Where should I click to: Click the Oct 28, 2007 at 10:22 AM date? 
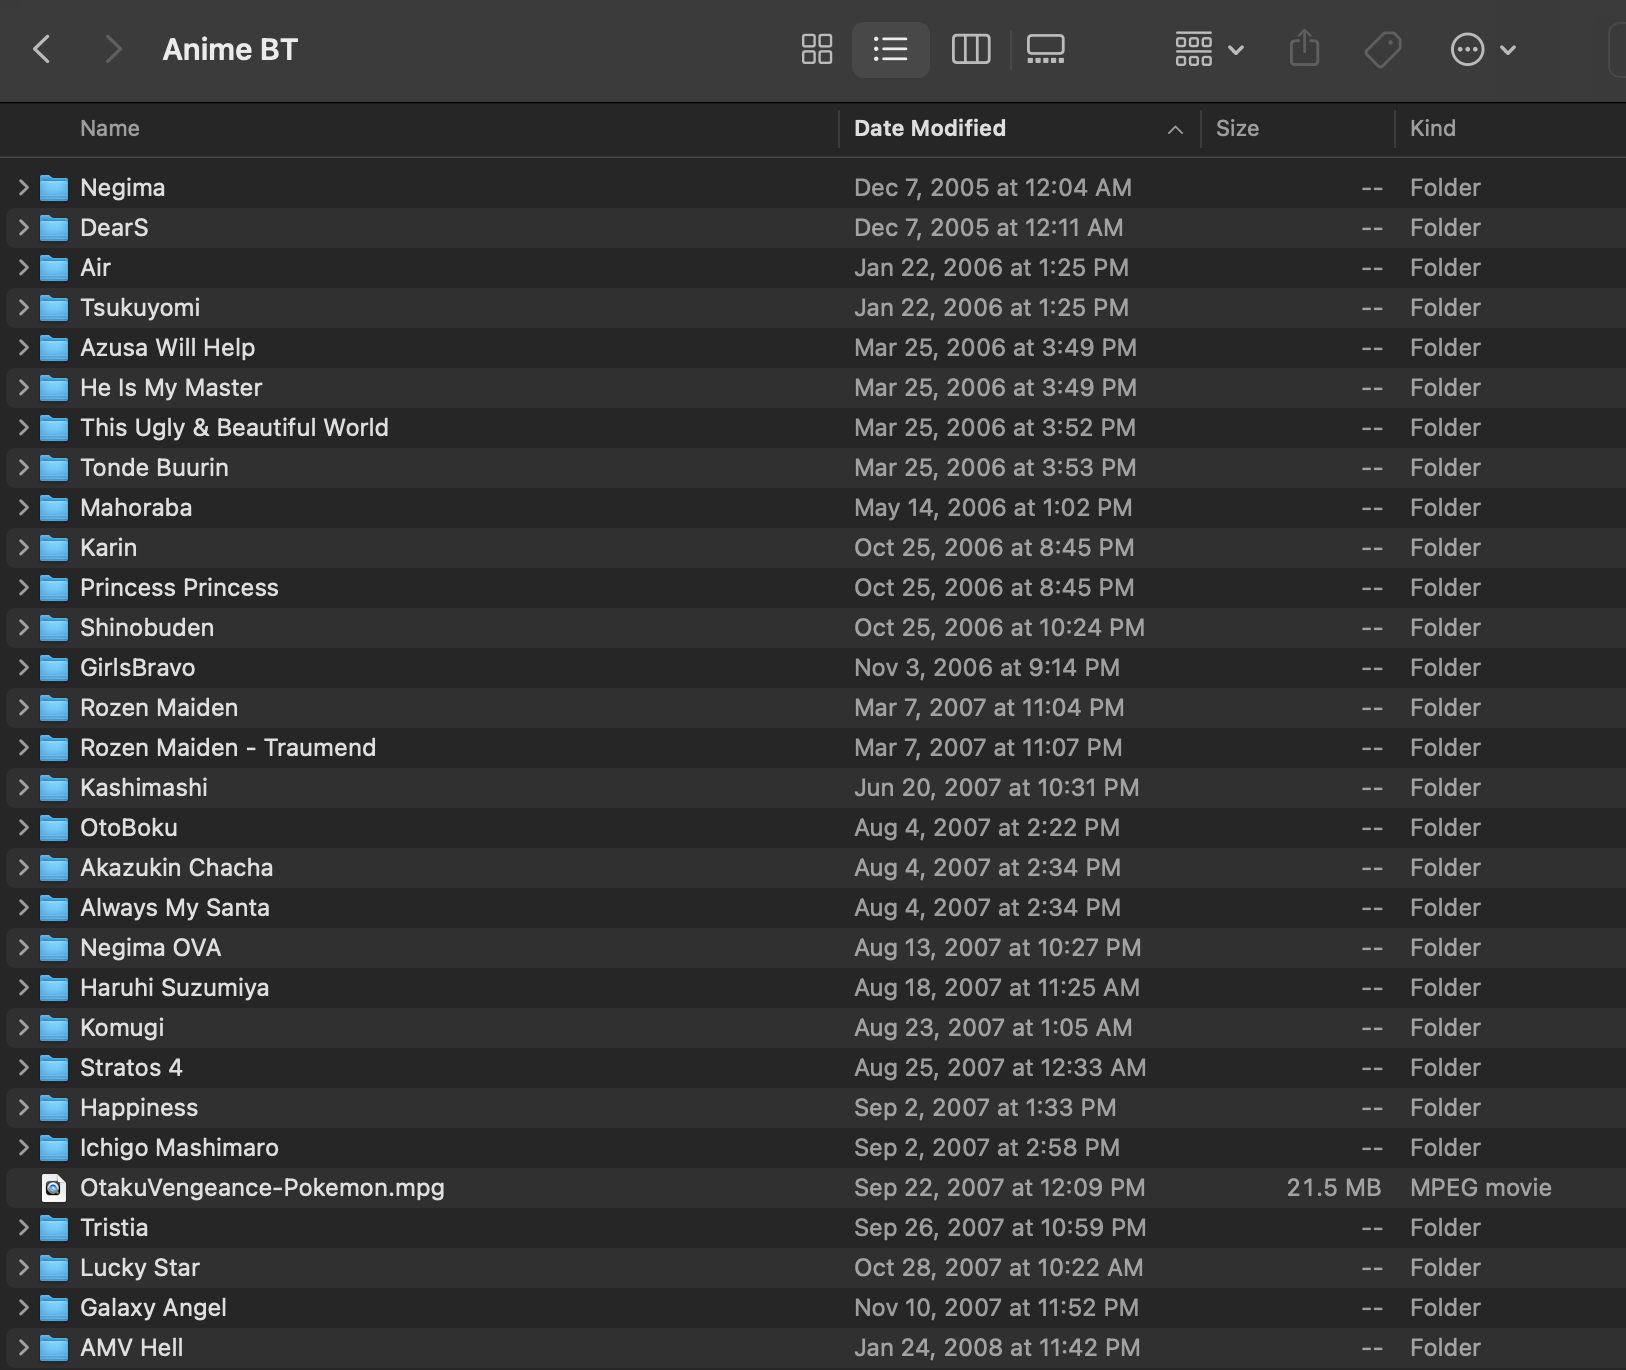tap(998, 1267)
